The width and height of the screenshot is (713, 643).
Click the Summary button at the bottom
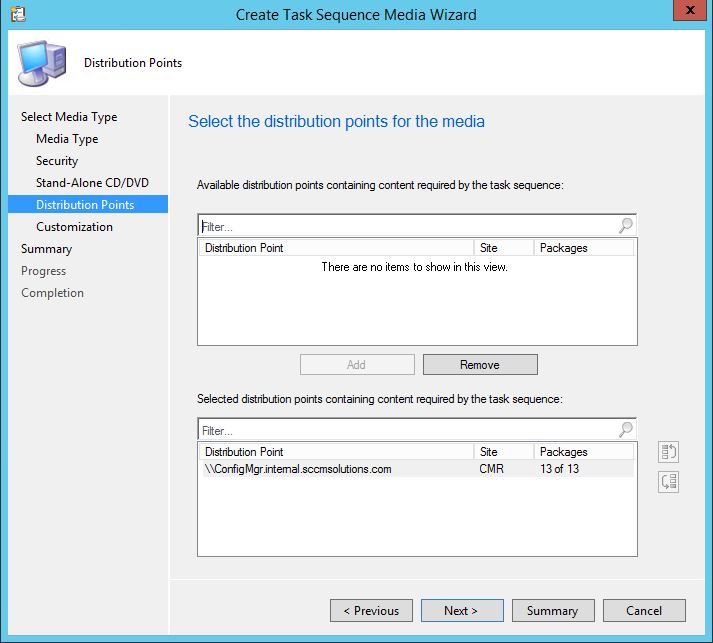tap(552, 611)
